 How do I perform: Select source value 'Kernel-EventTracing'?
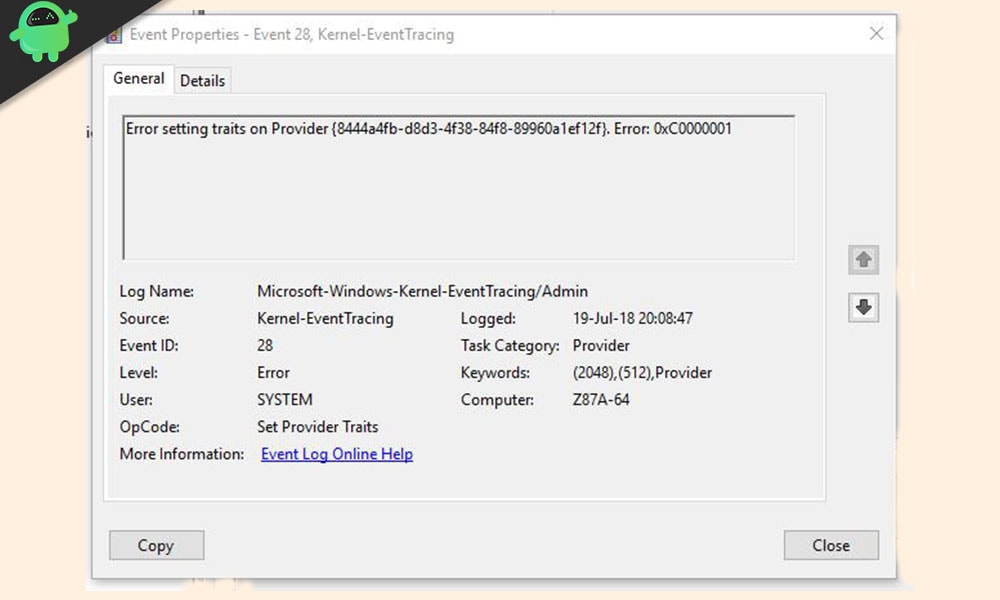pyautogui.click(x=325, y=318)
